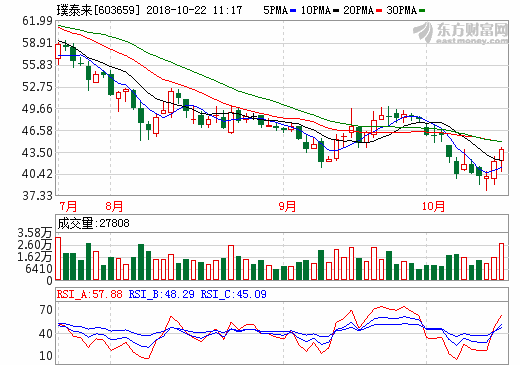Click the 55.83 price axis label
This screenshot has height=365, width=520.
[x=37, y=65]
